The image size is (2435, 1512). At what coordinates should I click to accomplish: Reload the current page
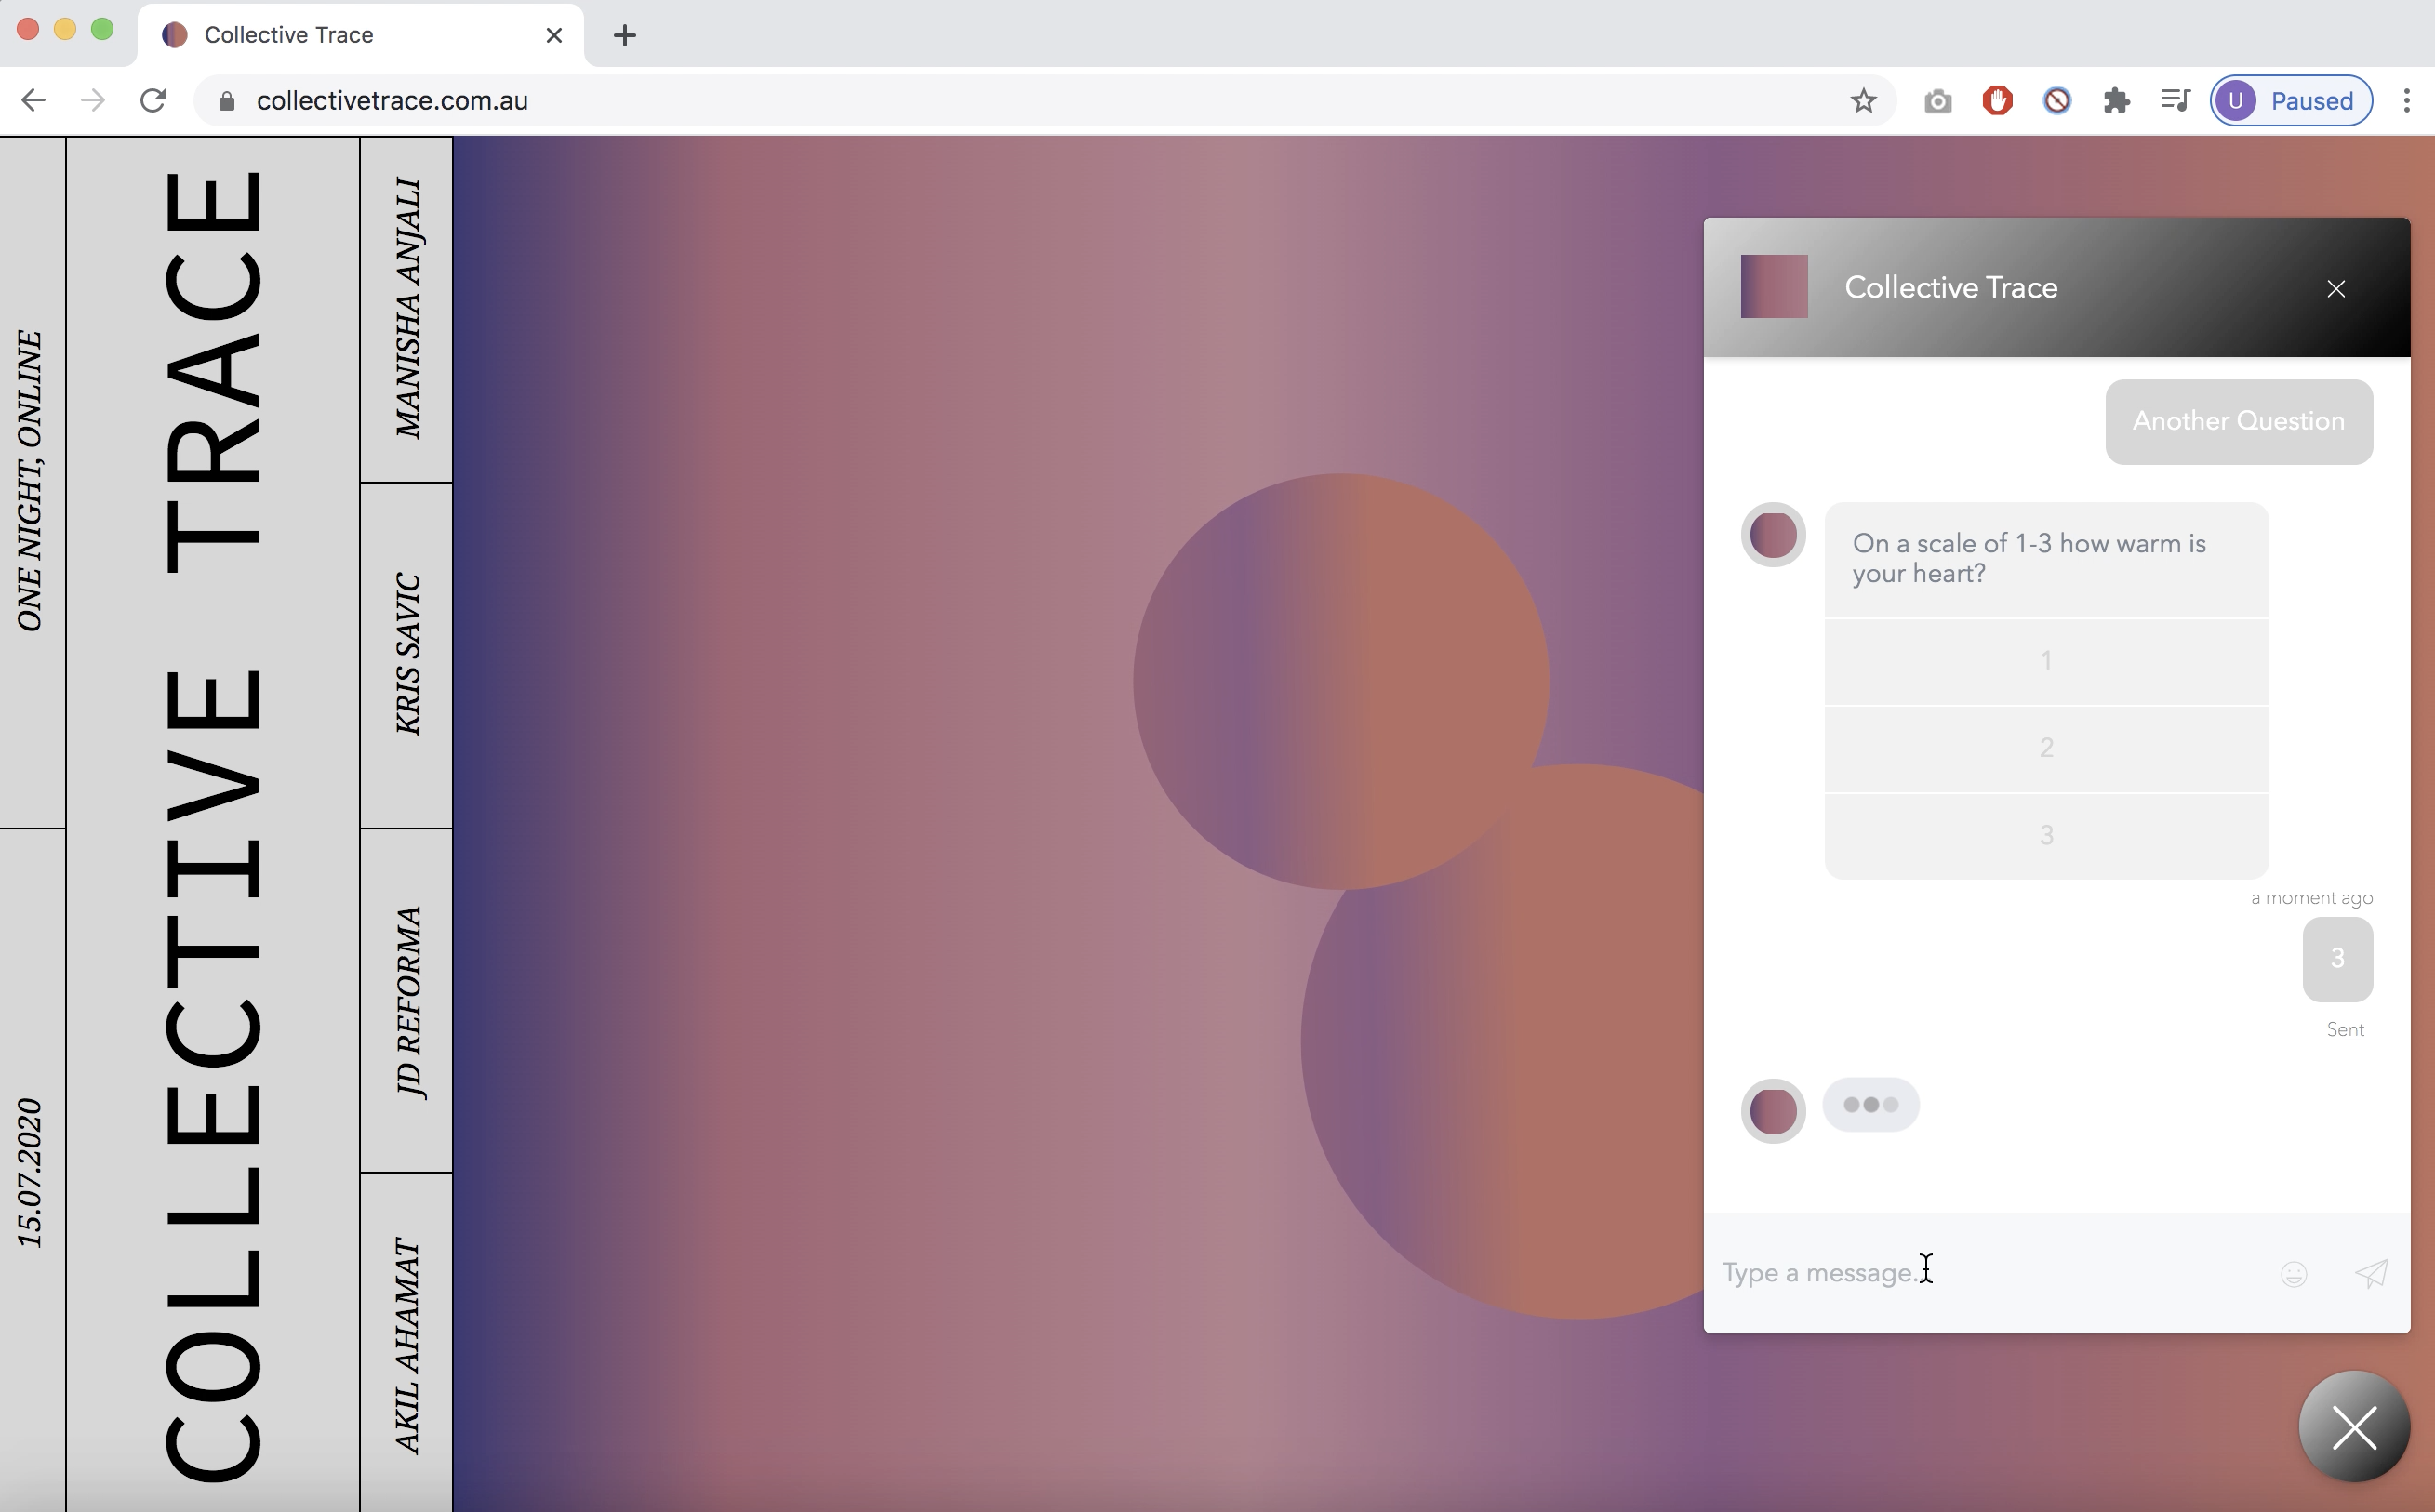153,101
